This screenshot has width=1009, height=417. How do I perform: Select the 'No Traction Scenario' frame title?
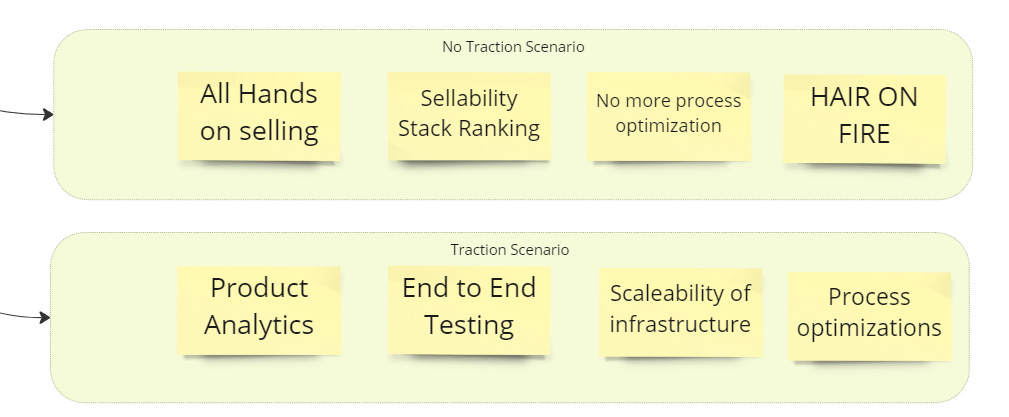point(513,47)
